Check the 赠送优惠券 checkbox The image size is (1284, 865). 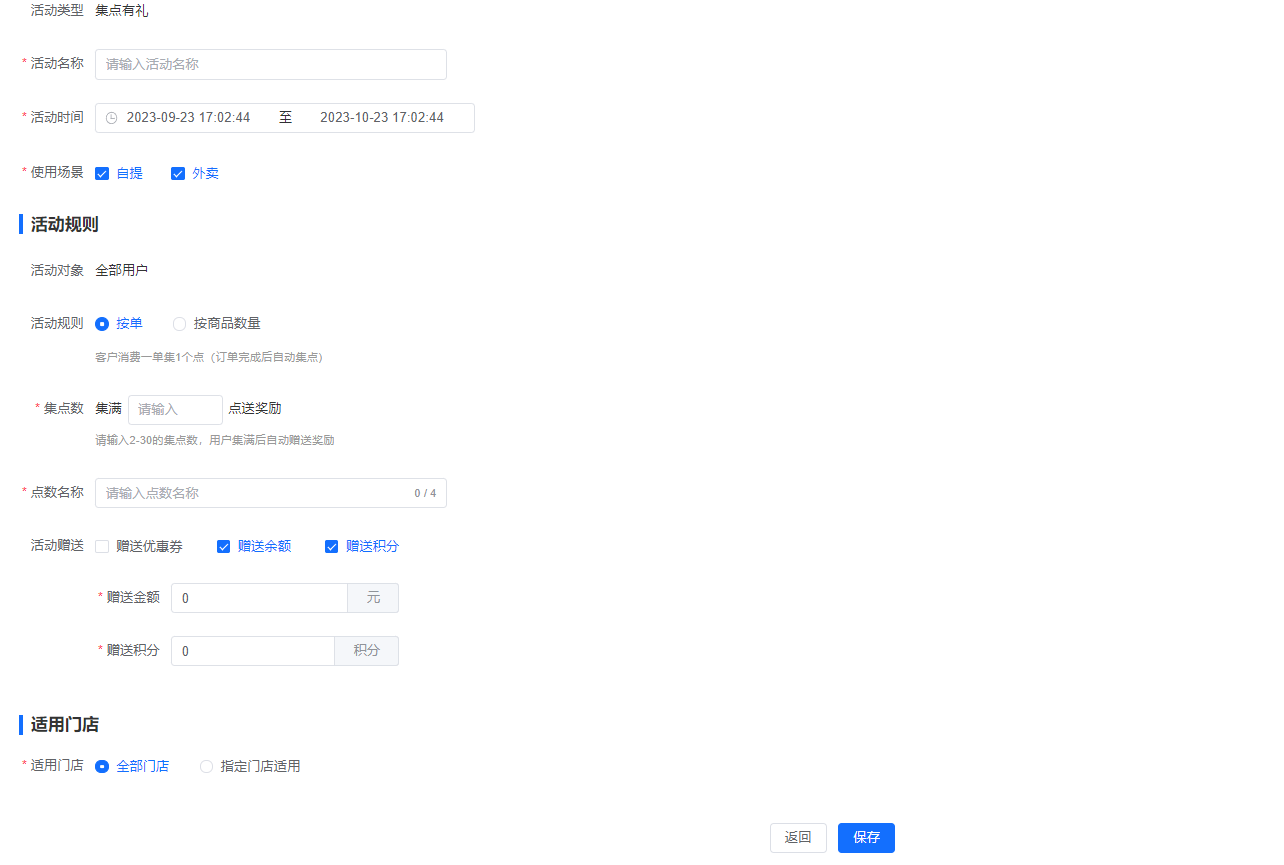(102, 547)
